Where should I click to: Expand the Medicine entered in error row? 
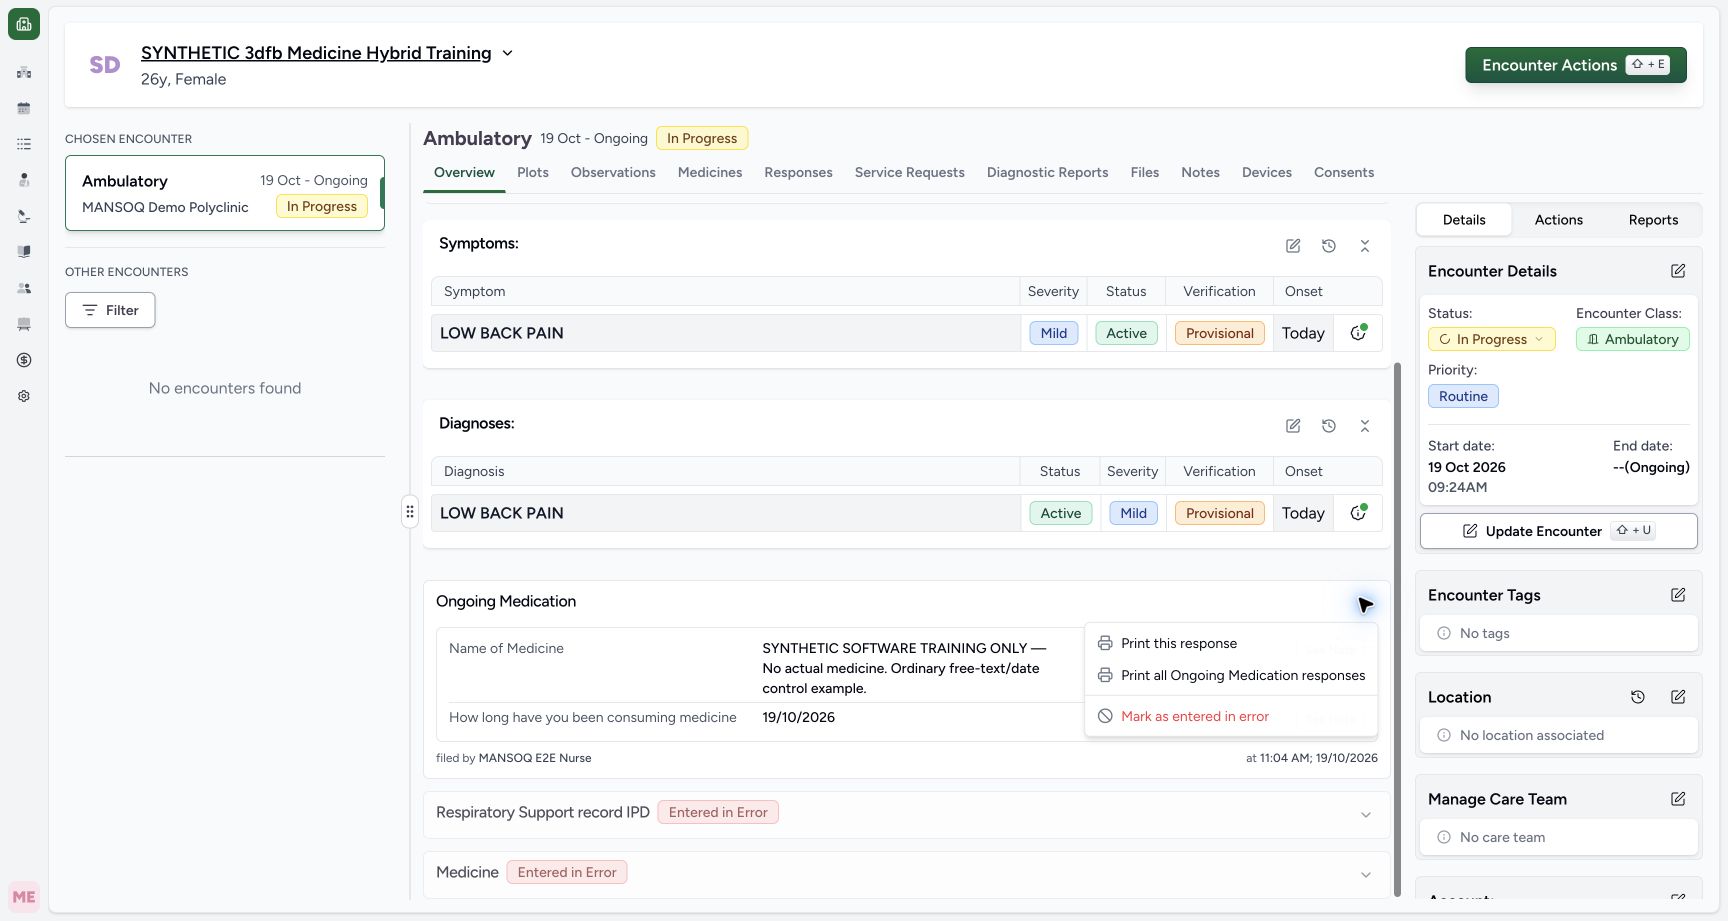tap(1366, 875)
